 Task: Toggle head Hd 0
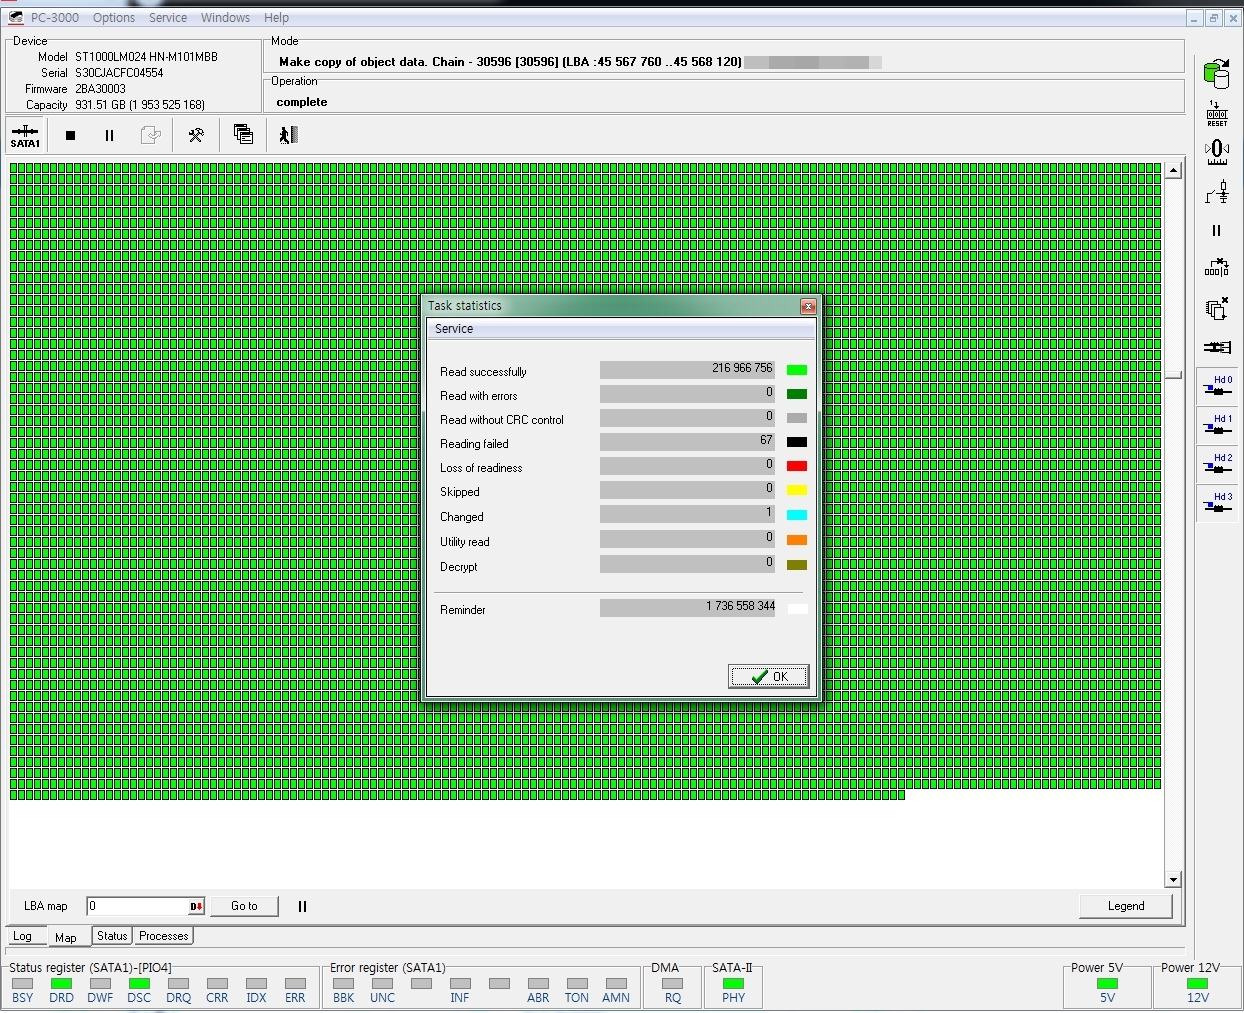pos(1217,386)
